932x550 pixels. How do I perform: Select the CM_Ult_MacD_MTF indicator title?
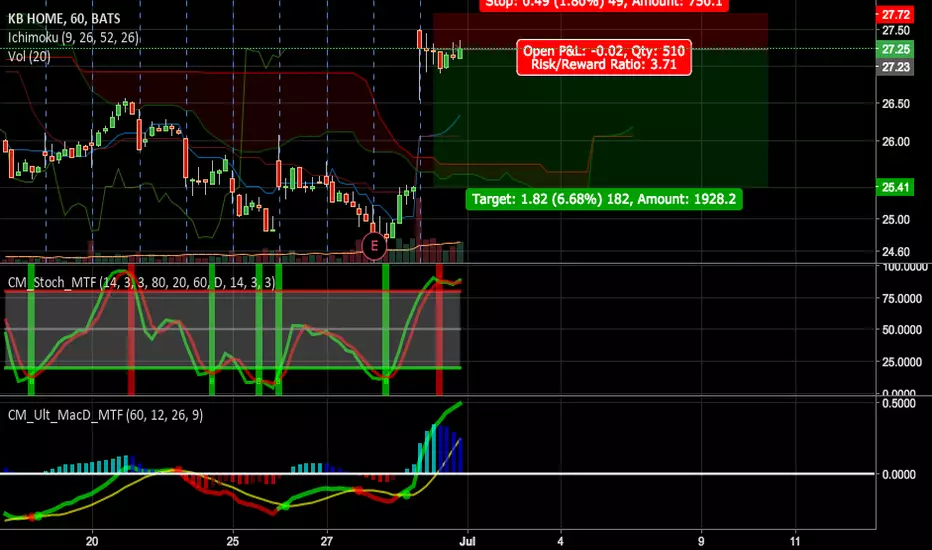pos(105,415)
